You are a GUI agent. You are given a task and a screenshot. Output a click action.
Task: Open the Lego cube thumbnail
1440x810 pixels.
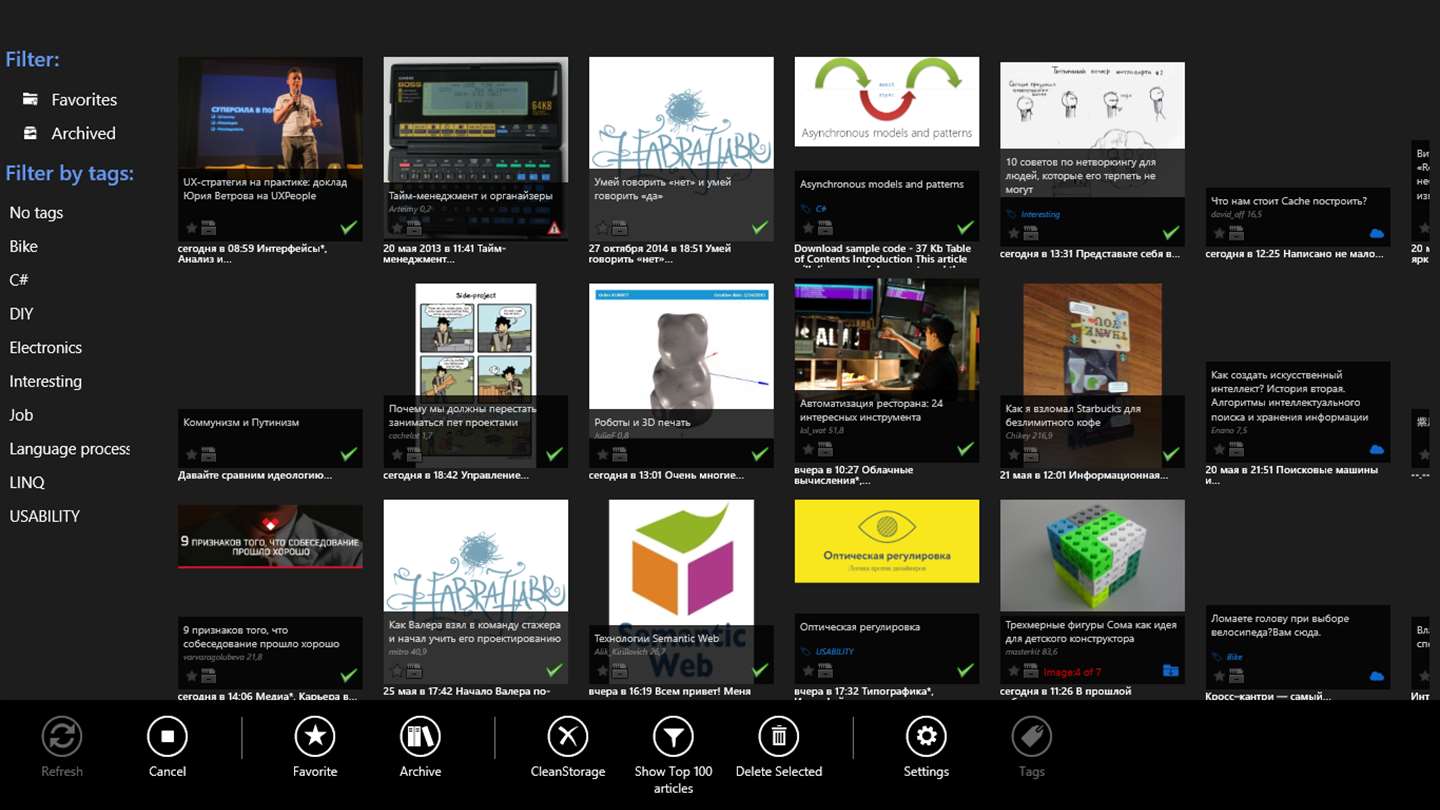pyautogui.click(x=1092, y=555)
